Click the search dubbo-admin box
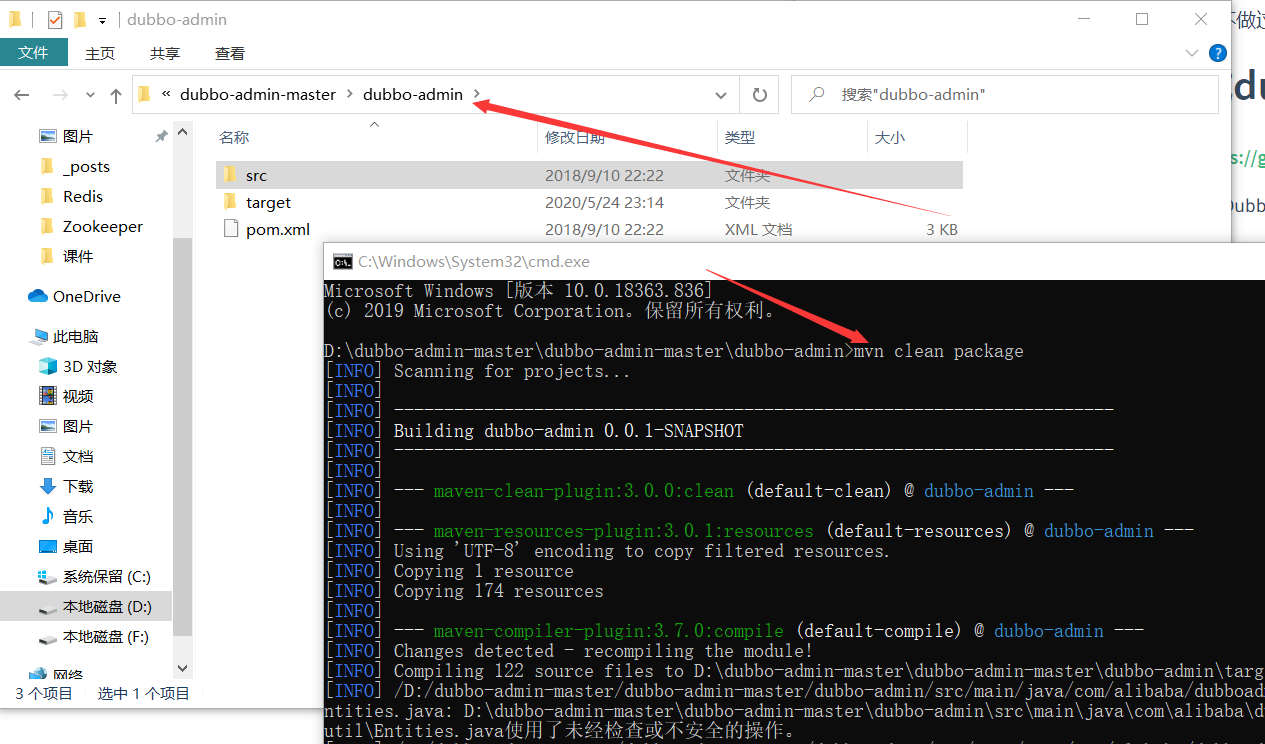The width and height of the screenshot is (1265, 744). (1005, 95)
